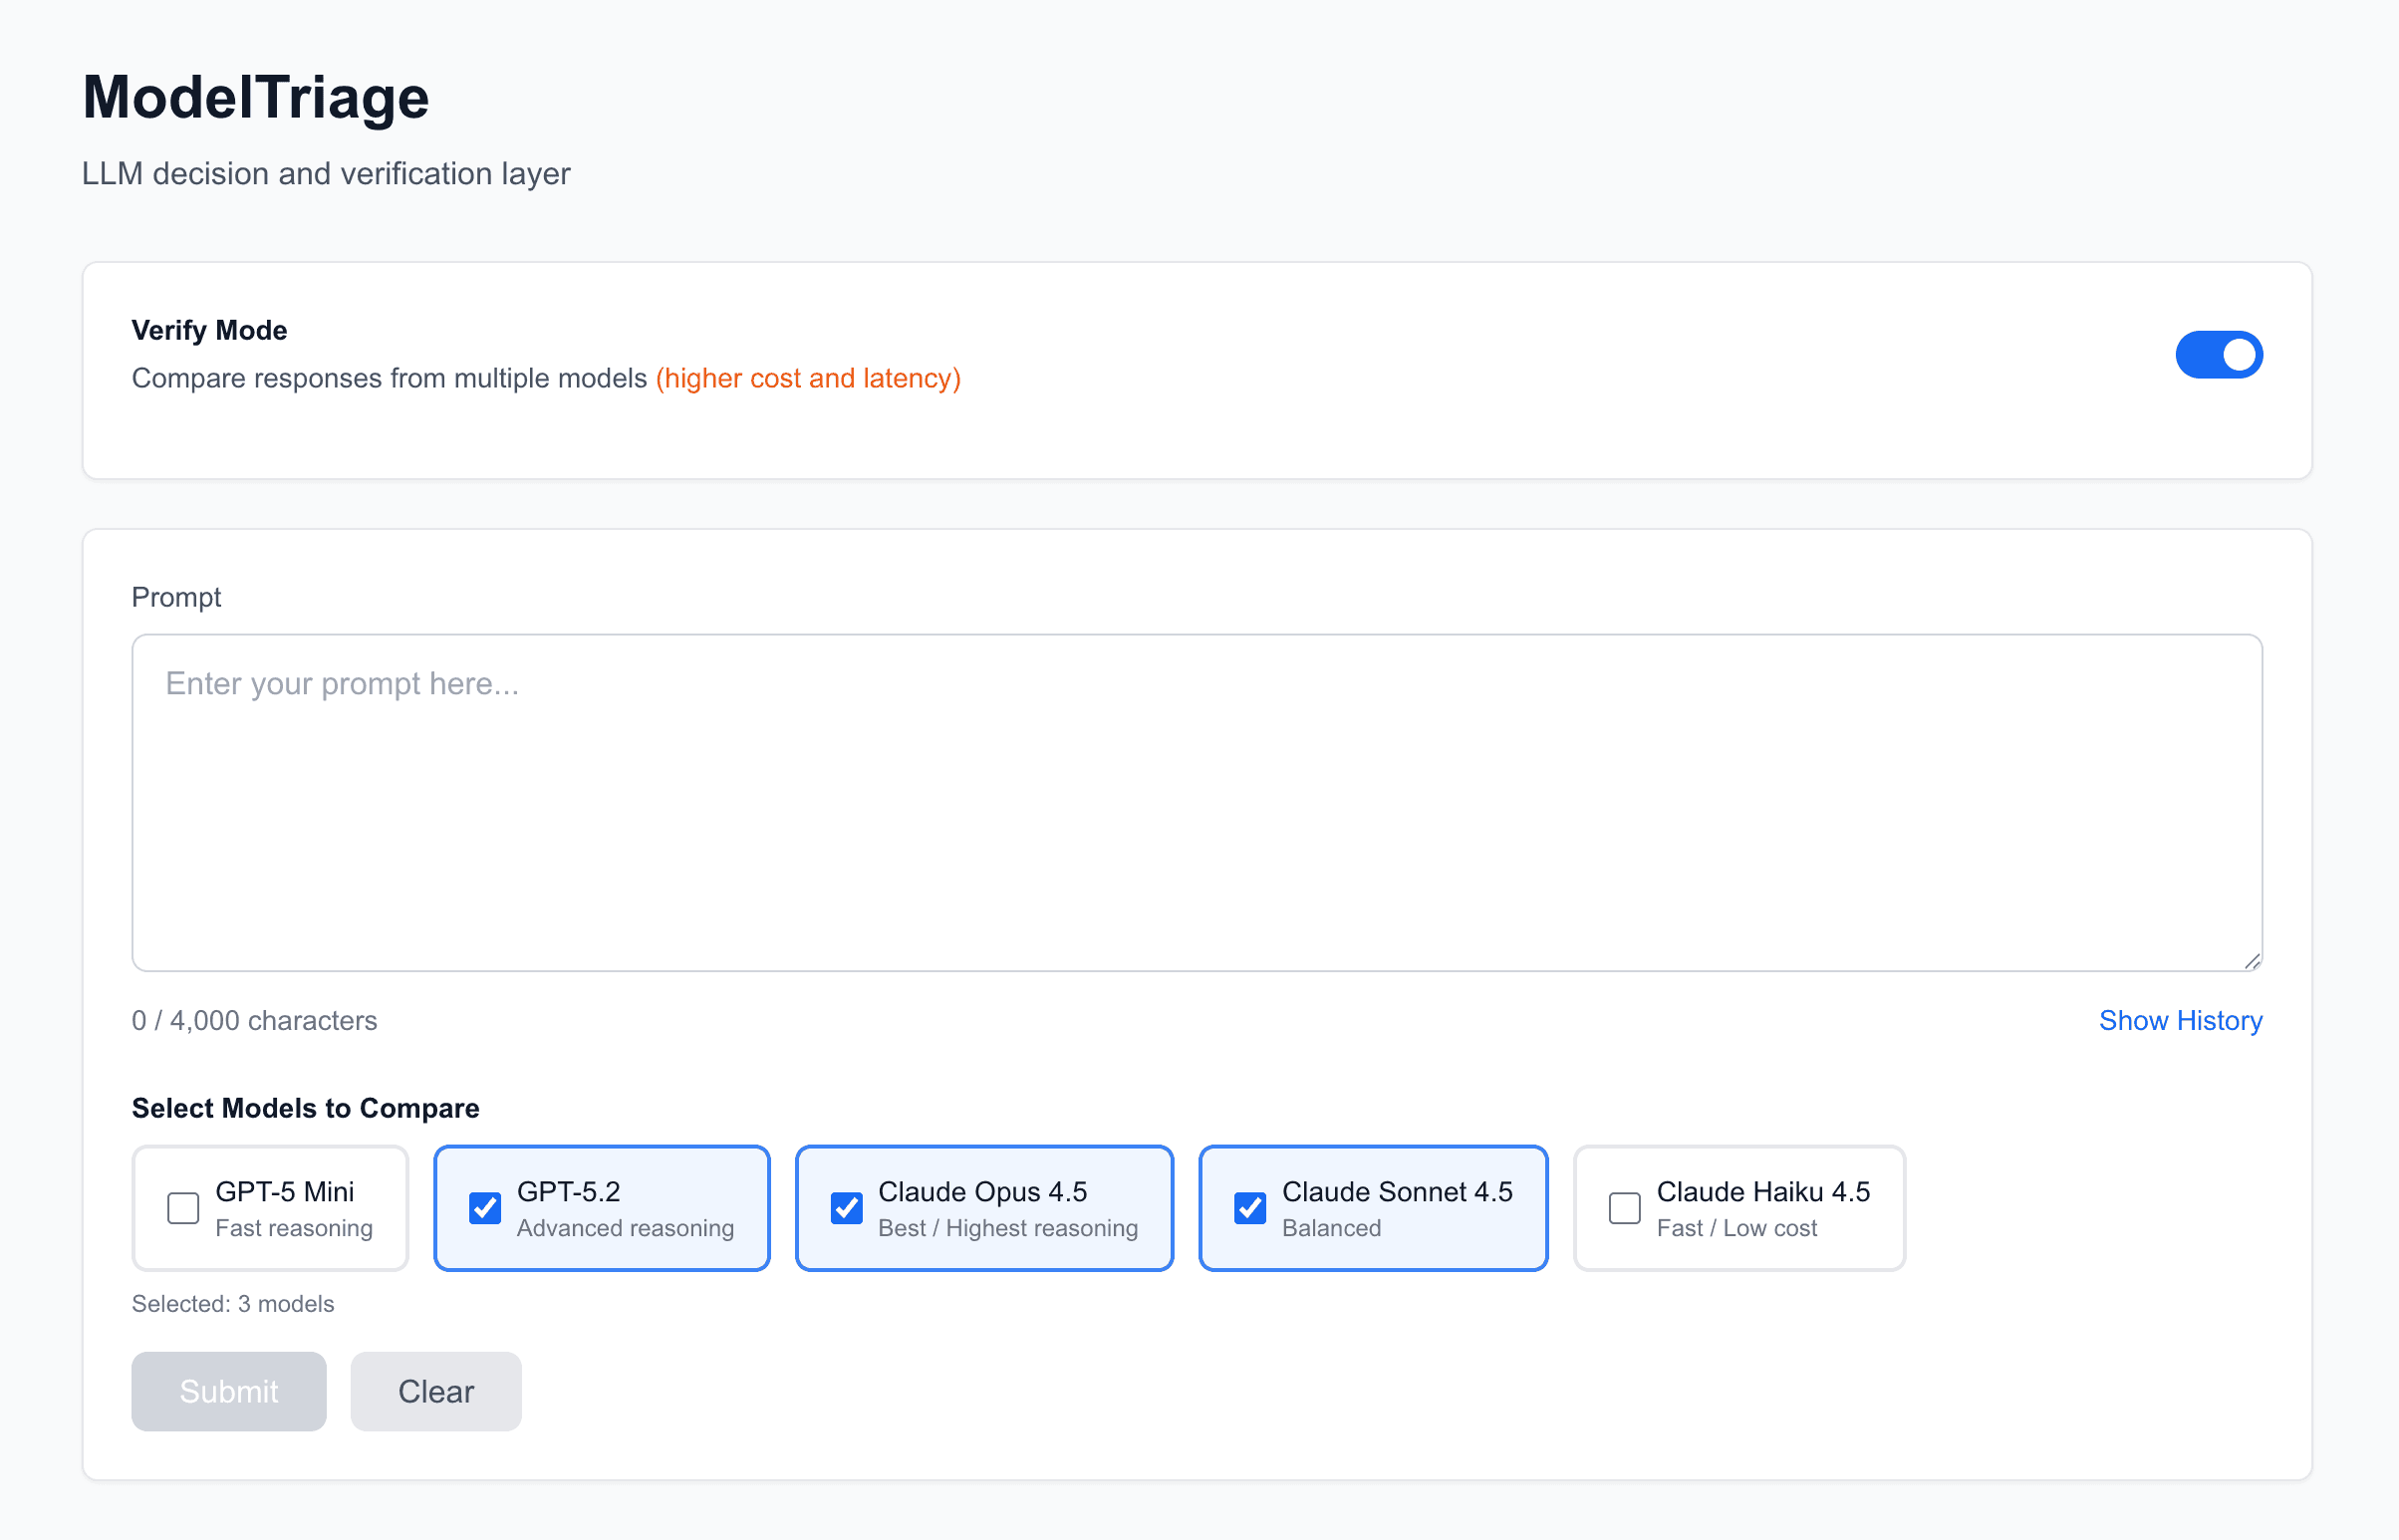The width and height of the screenshot is (2399, 1540).
Task: Click the character count text
Action: pos(254,1020)
